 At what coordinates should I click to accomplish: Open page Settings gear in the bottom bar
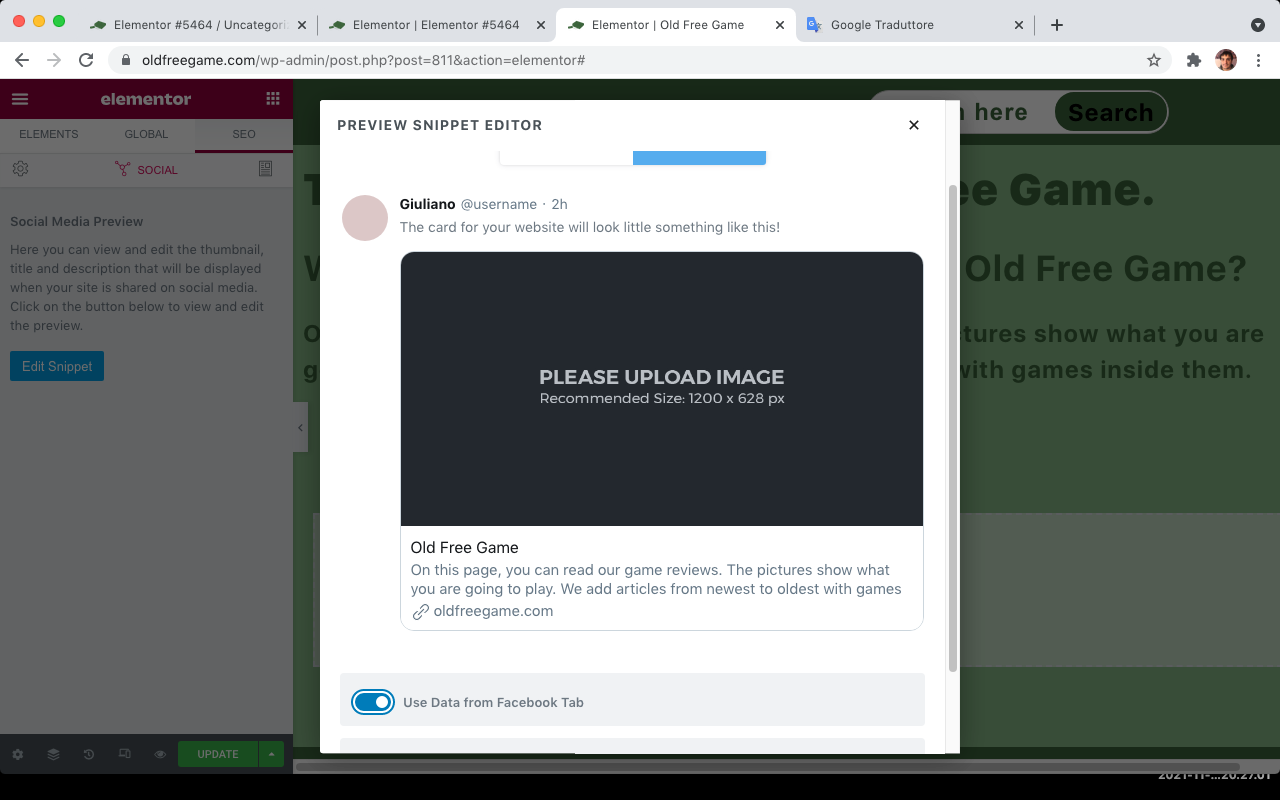pos(18,754)
